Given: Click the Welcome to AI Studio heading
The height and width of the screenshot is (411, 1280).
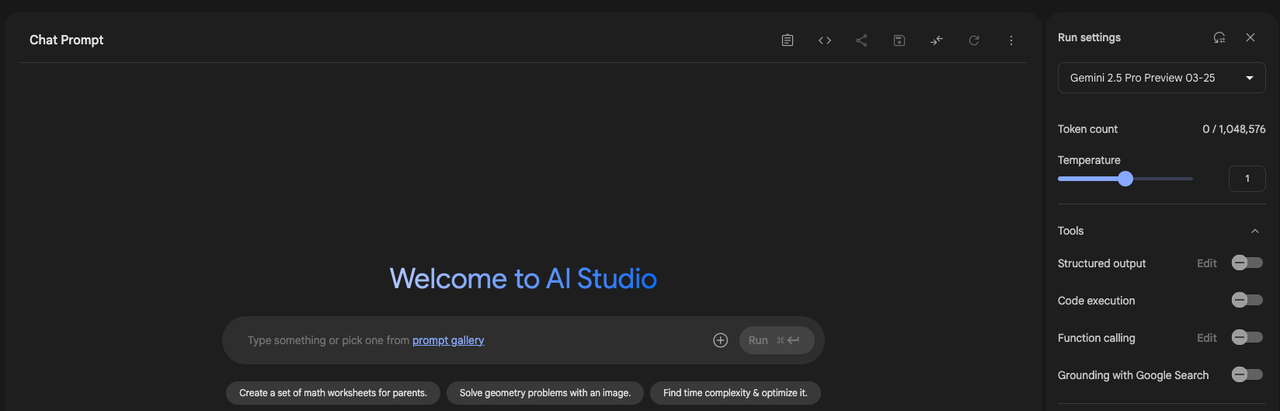Looking at the screenshot, I should coord(523,278).
